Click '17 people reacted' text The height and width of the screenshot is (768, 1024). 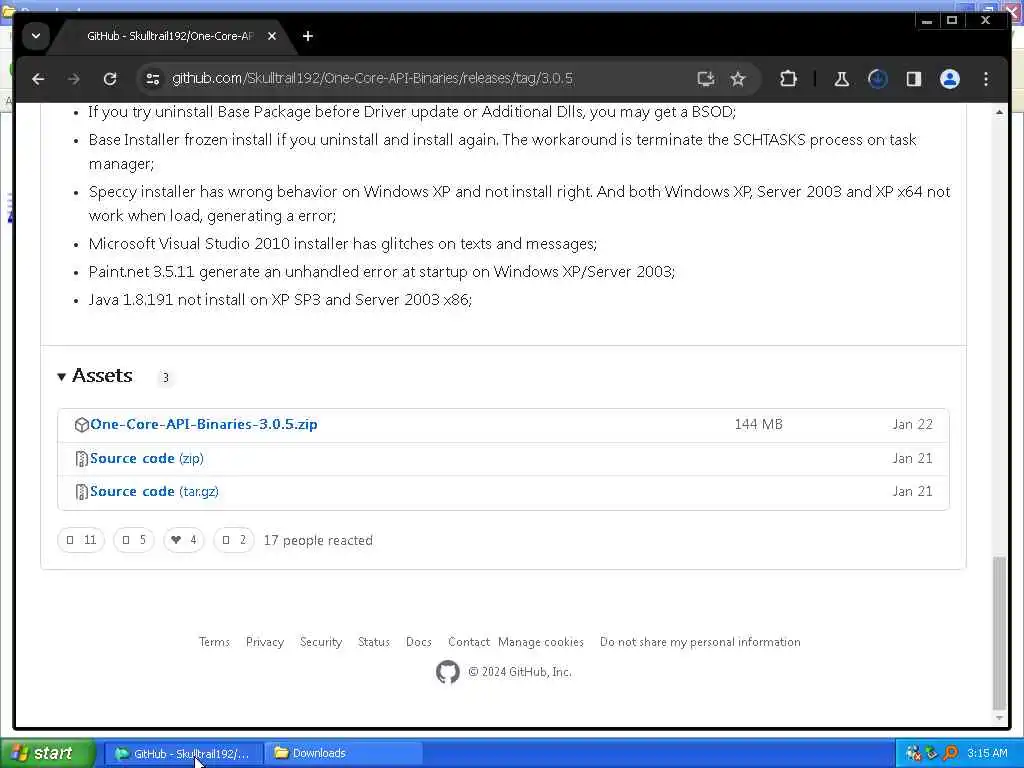[x=318, y=541]
